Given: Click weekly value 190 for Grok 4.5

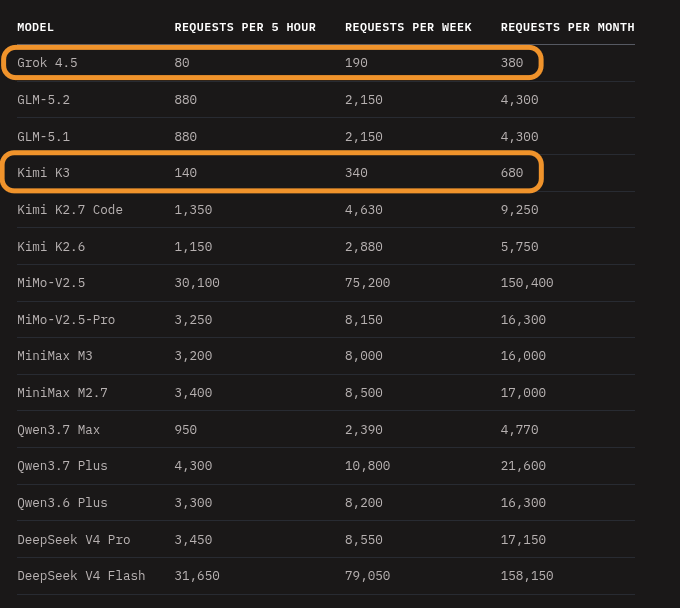Looking at the screenshot, I should pyautogui.click(x=356, y=63).
